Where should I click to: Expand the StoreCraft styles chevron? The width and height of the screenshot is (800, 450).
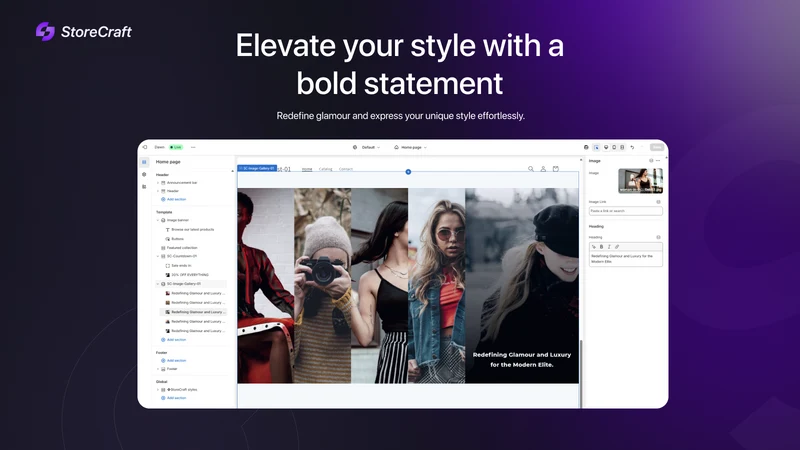158,390
